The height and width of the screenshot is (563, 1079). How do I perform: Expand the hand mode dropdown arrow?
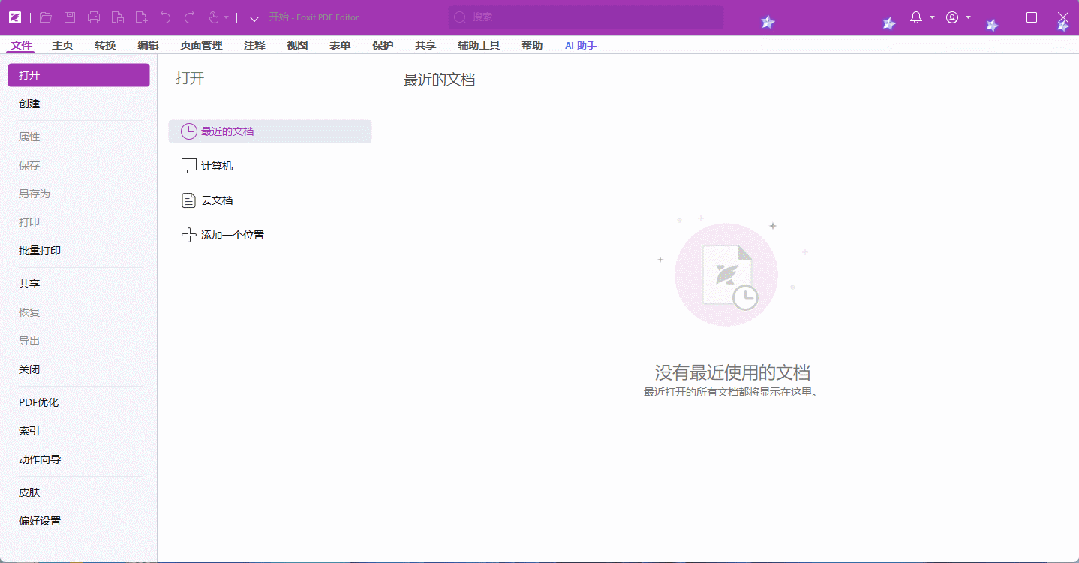click(226, 18)
